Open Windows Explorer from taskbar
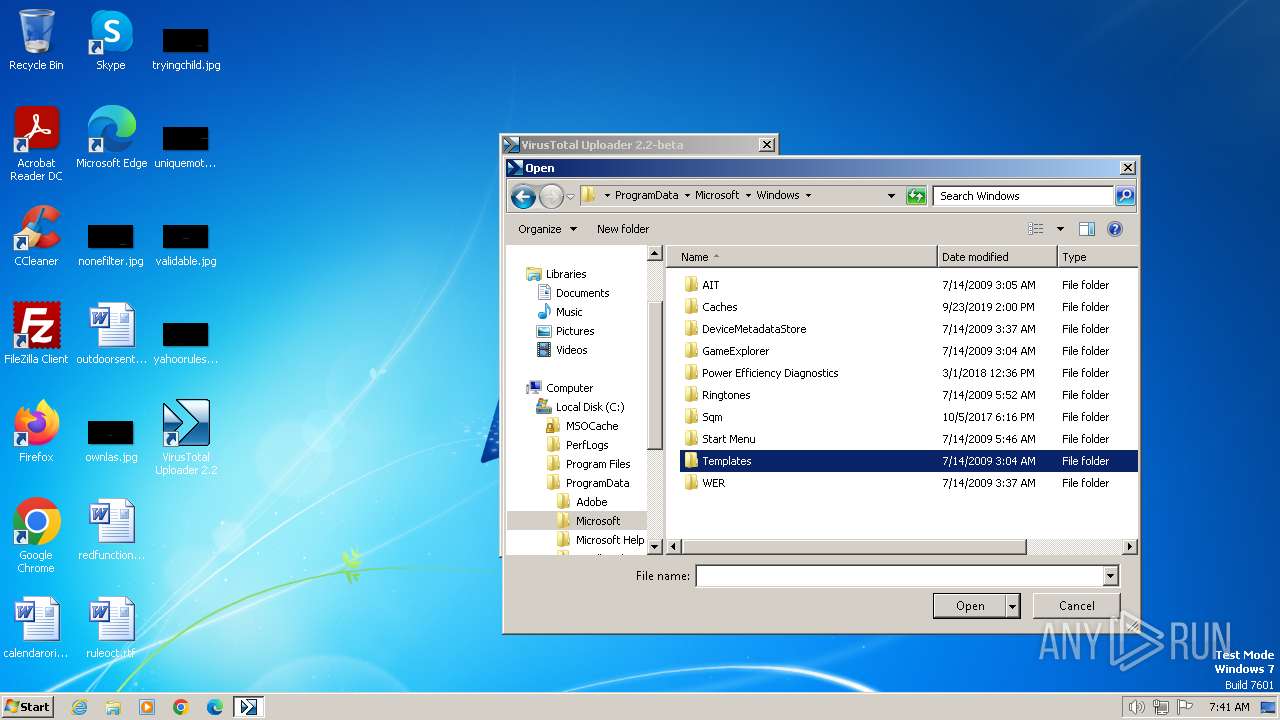Screen dimensions: 1280x720 113,707
